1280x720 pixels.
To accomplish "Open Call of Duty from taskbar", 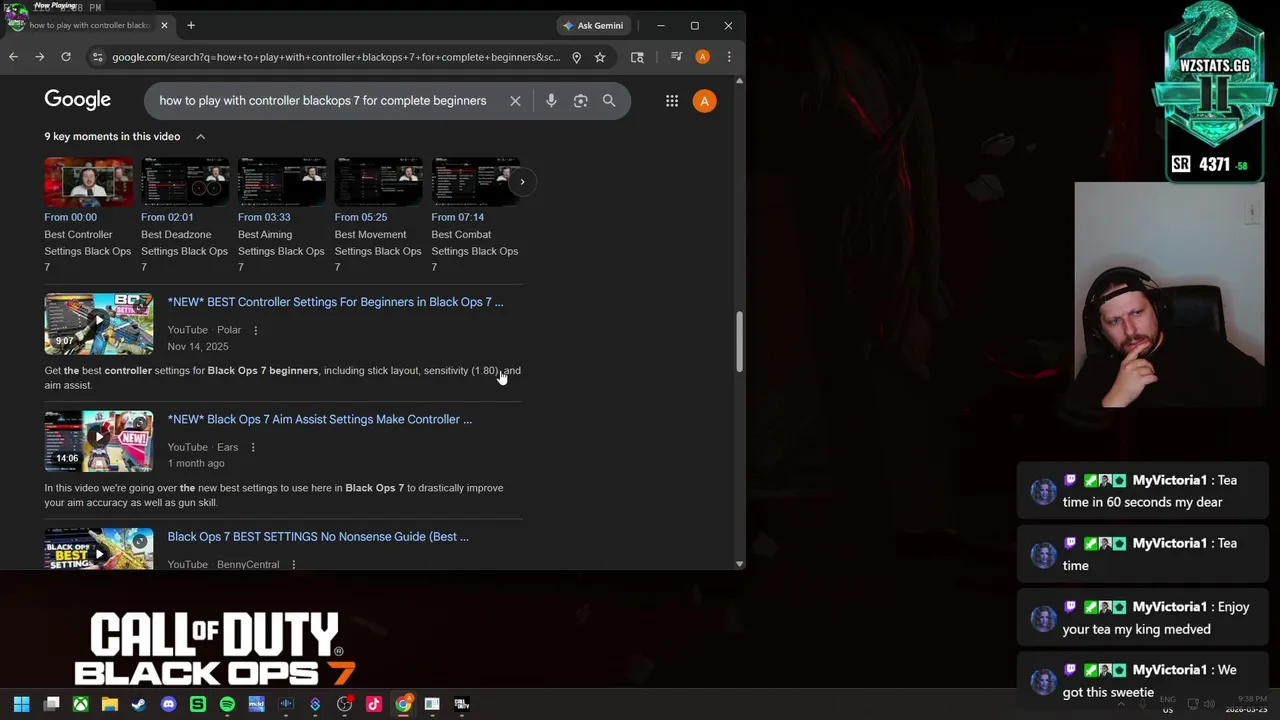I will point(461,704).
